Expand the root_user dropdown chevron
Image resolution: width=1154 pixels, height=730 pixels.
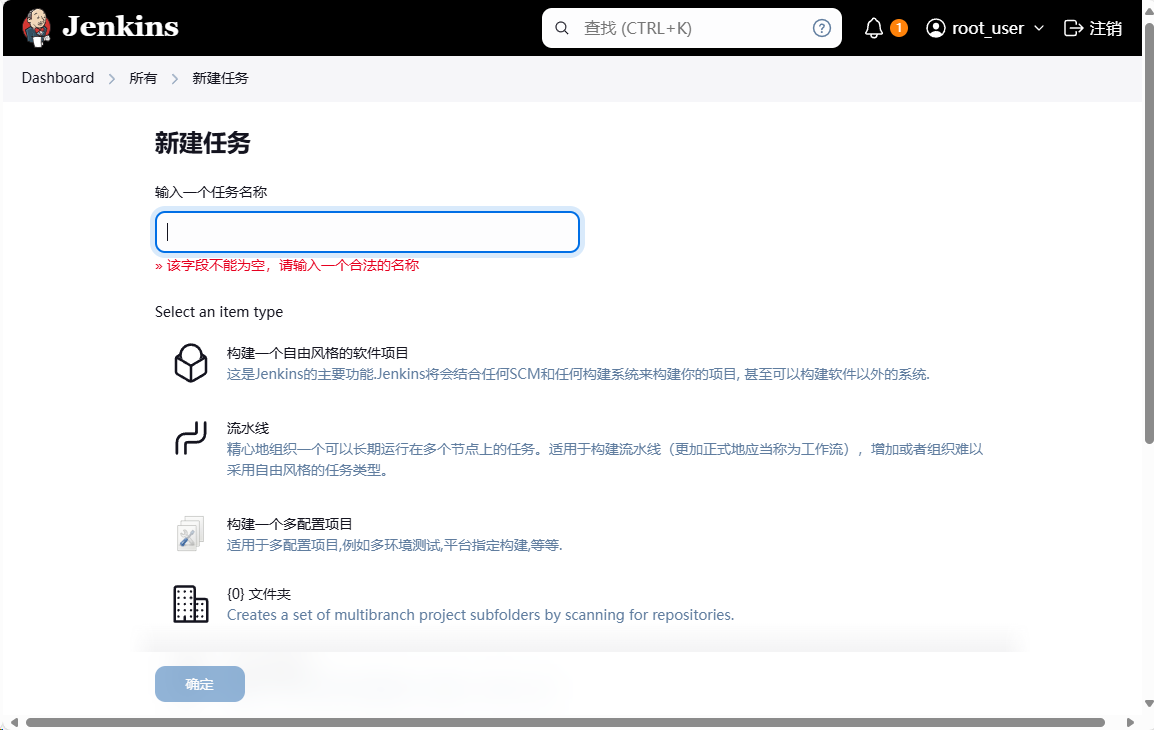1038,28
